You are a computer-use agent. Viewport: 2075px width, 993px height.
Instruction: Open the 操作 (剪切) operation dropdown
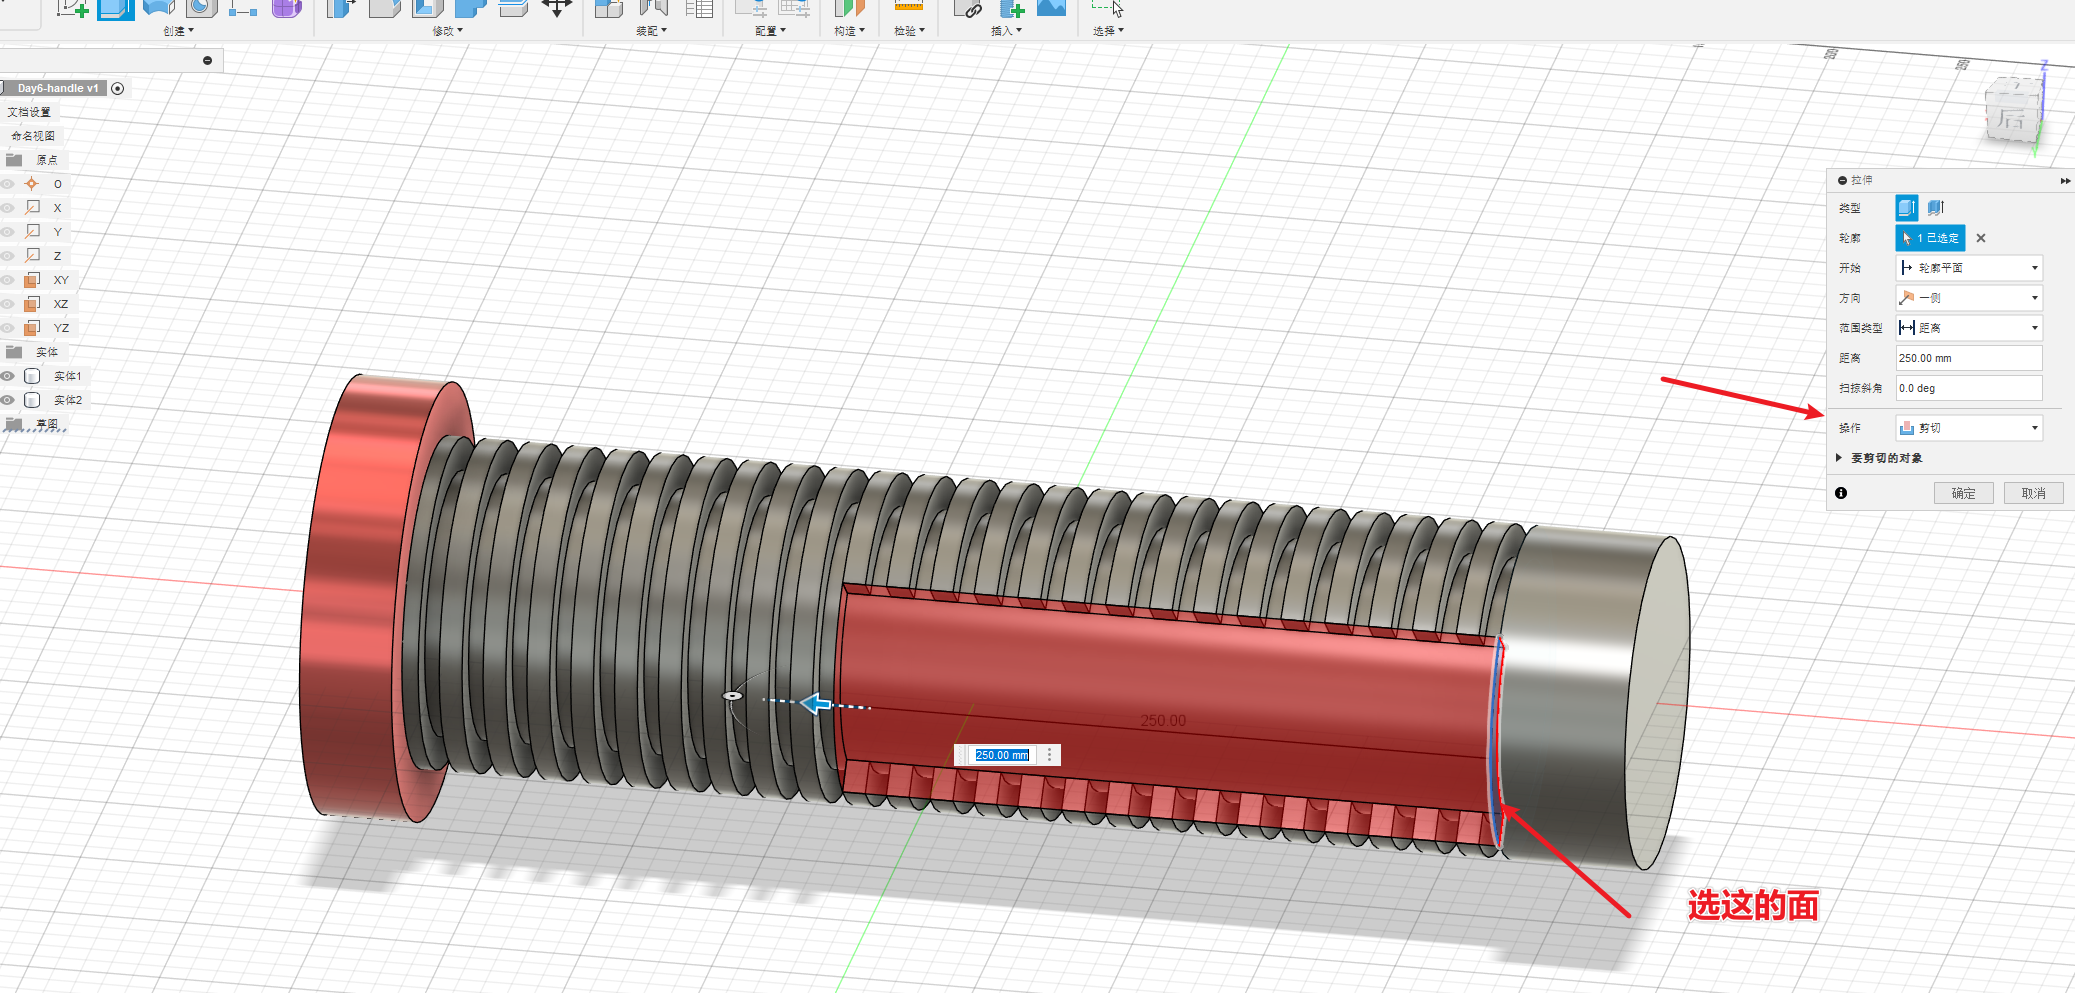pos(1968,428)
